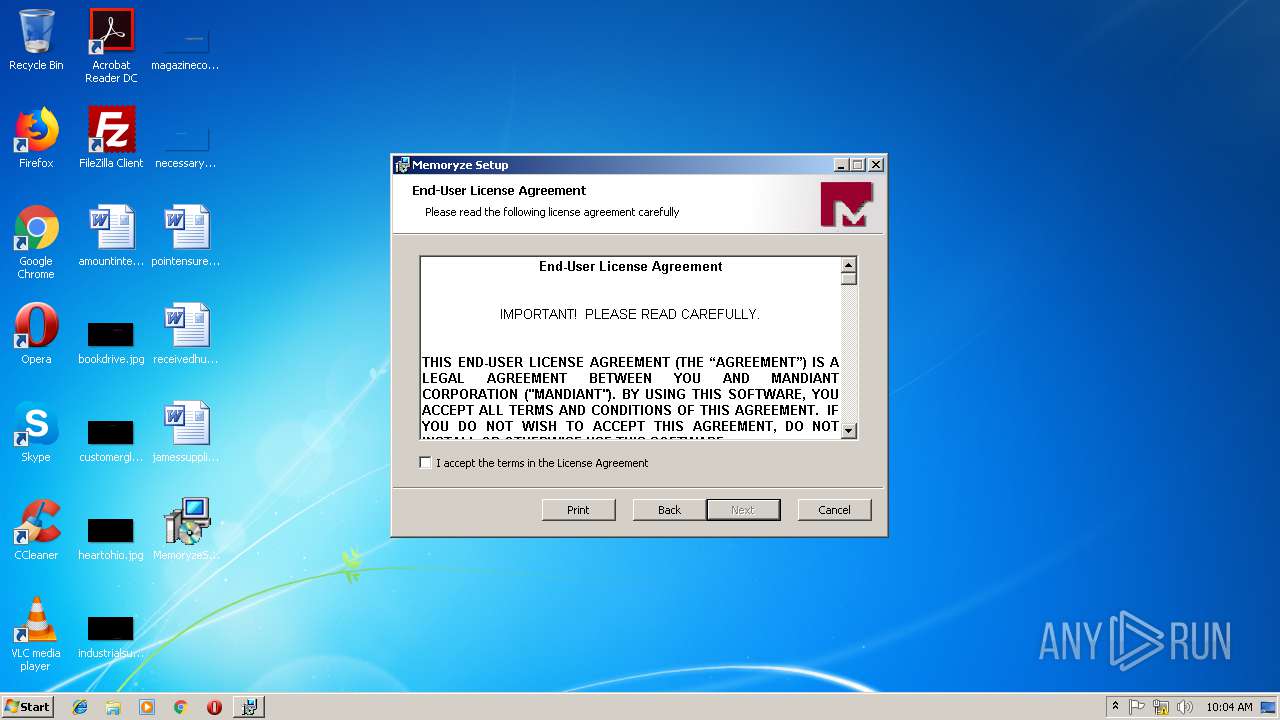The height and width of the screenshot is (720, 1280).
Task: Open Internet Explorer from taskbar
Action: tap(80, 707)
